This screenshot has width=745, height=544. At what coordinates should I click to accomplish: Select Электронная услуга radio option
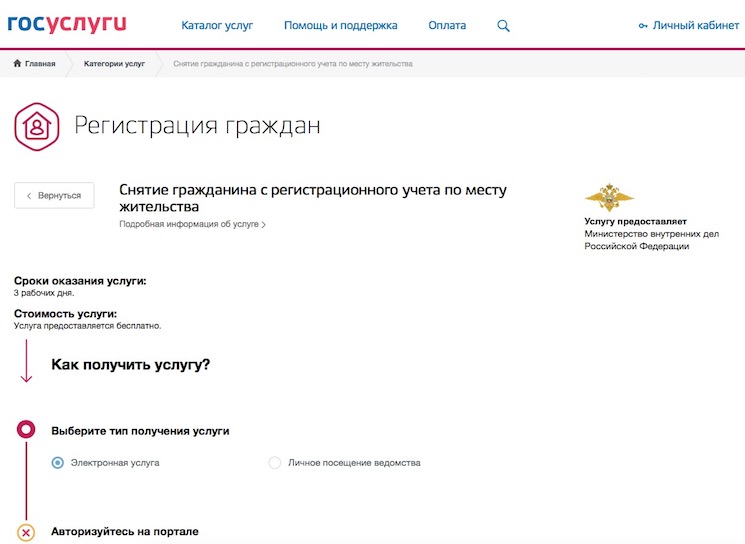[58, 463]
